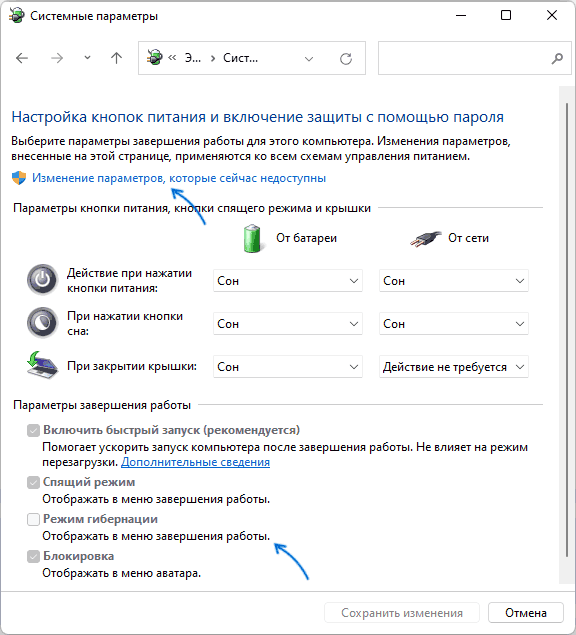The height and width of the screenshot is (635, 576).
Task: Open sleep button dropdown under 'От сети'
Action: tap(454, 324)
